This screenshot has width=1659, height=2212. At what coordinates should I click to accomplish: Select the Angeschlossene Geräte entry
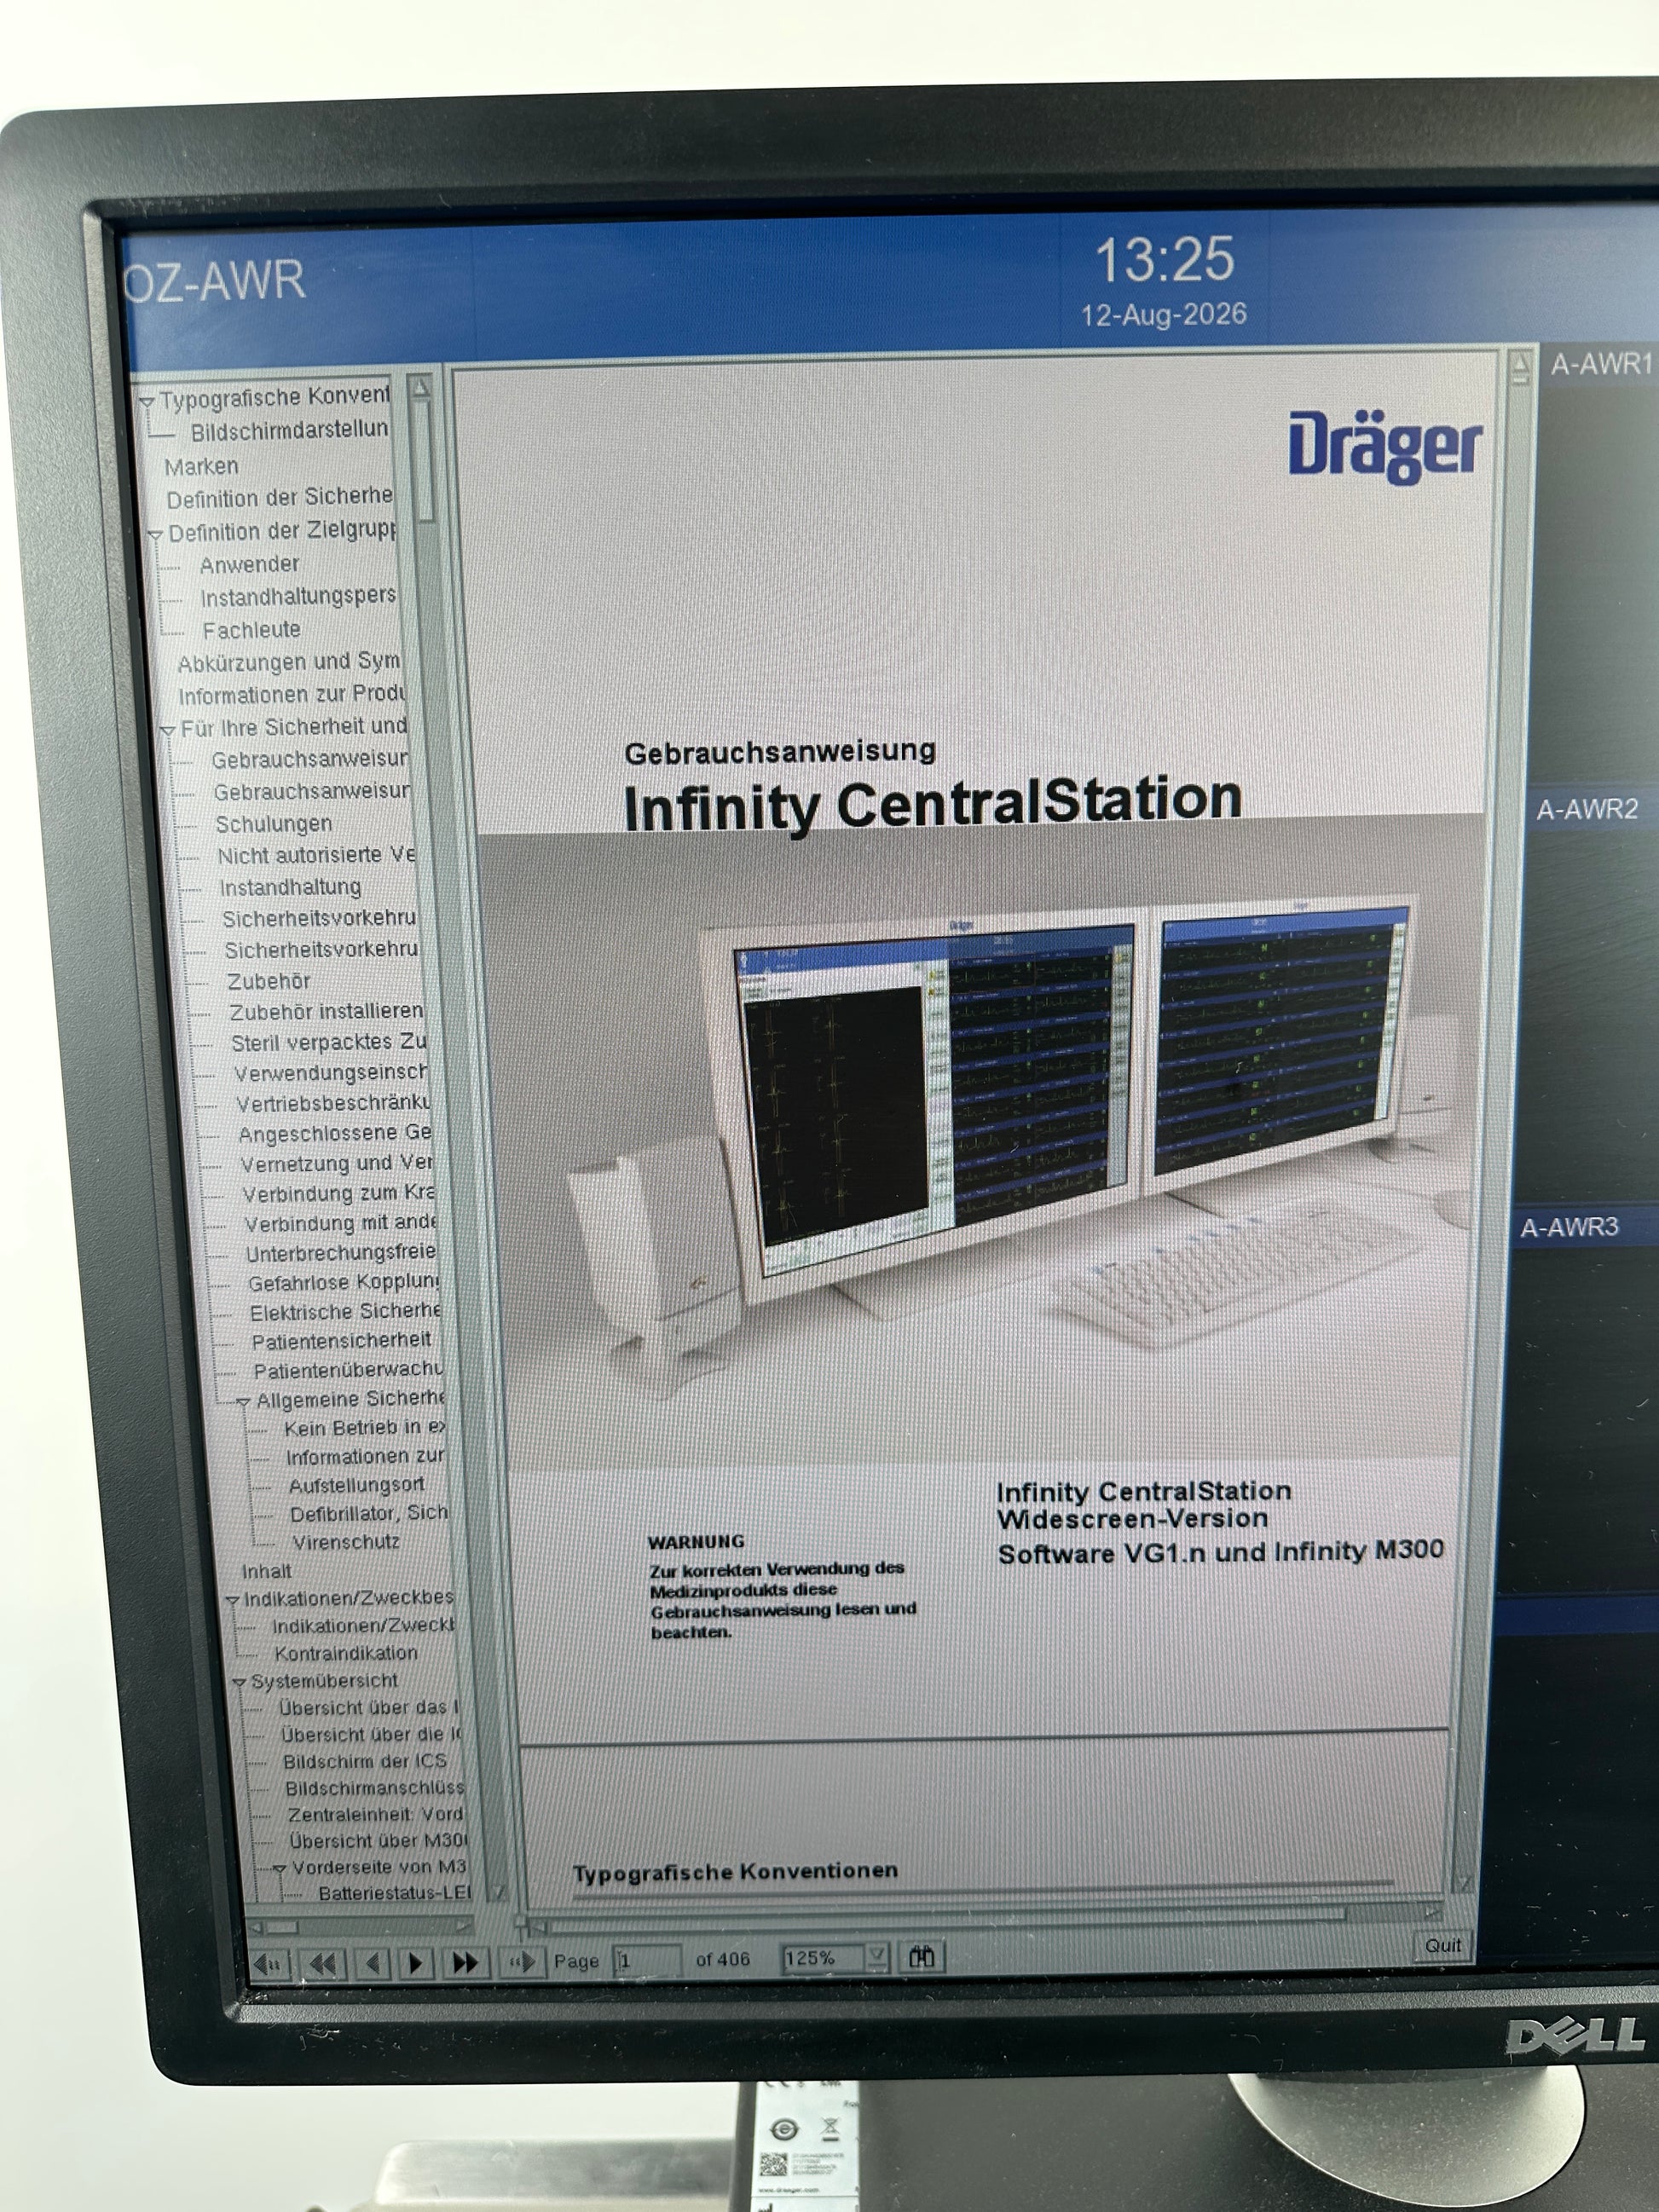pyautogui.click(x=335, y=1134)
